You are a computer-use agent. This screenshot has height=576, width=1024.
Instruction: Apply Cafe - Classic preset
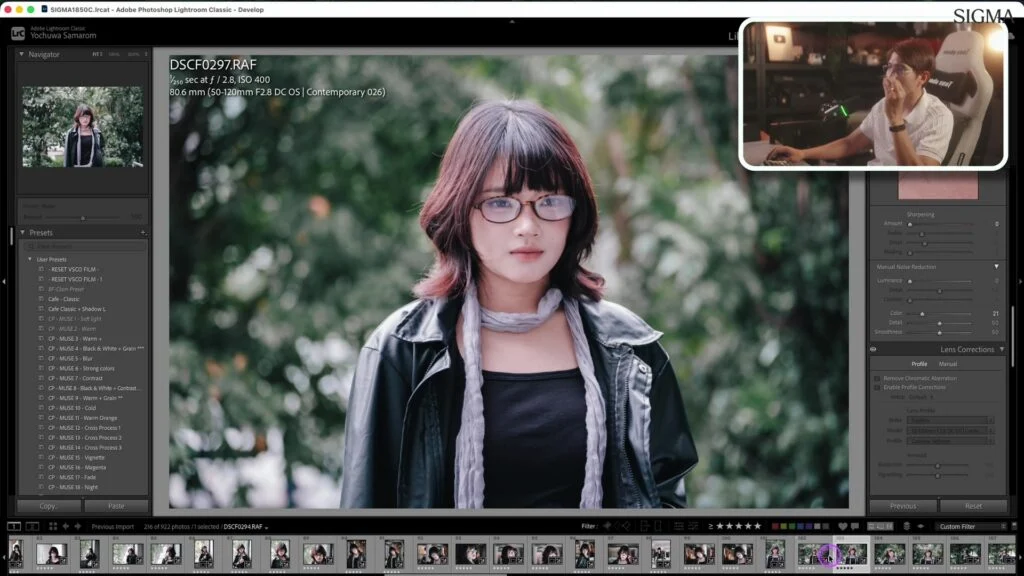point(63,299)
